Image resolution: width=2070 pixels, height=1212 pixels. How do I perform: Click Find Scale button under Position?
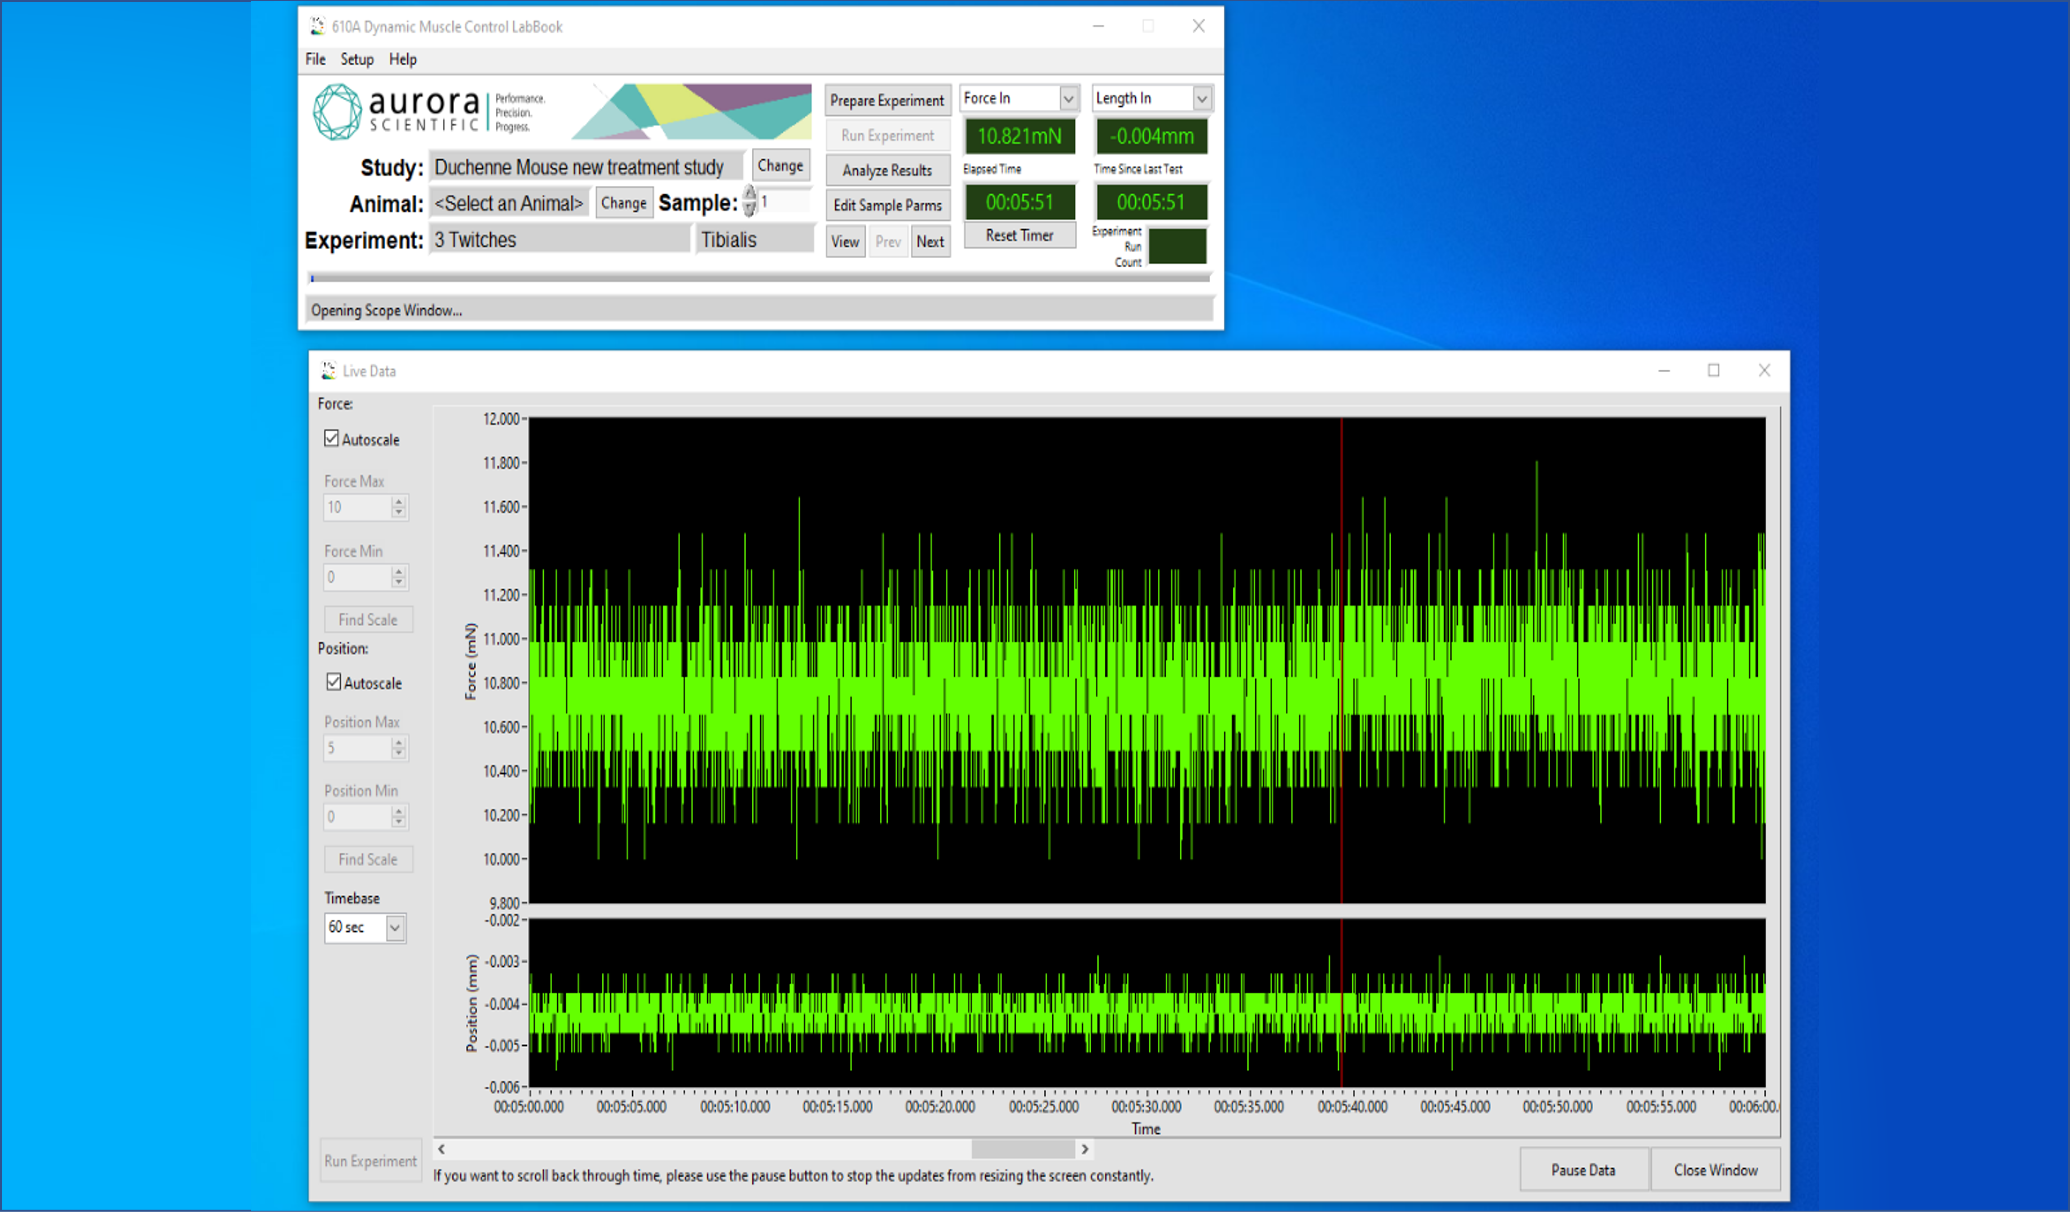368,859
